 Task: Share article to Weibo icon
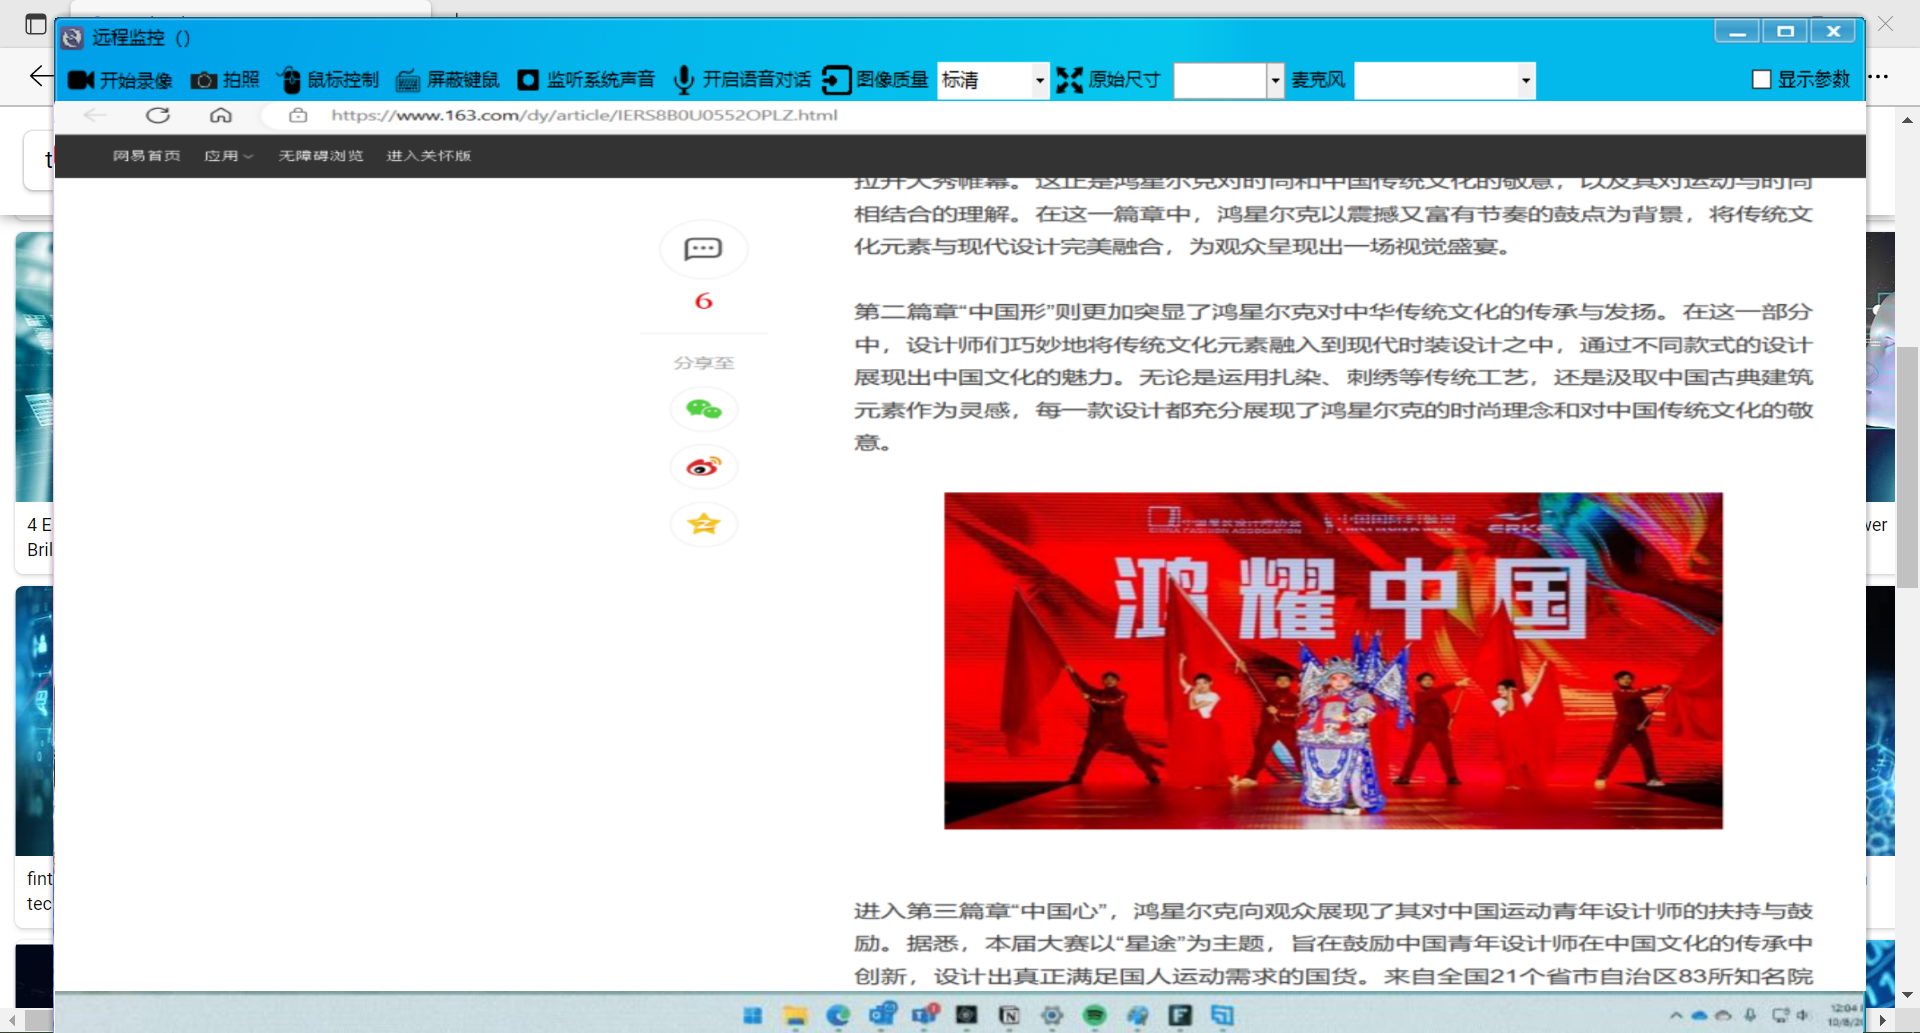click(x=703, y=467)
